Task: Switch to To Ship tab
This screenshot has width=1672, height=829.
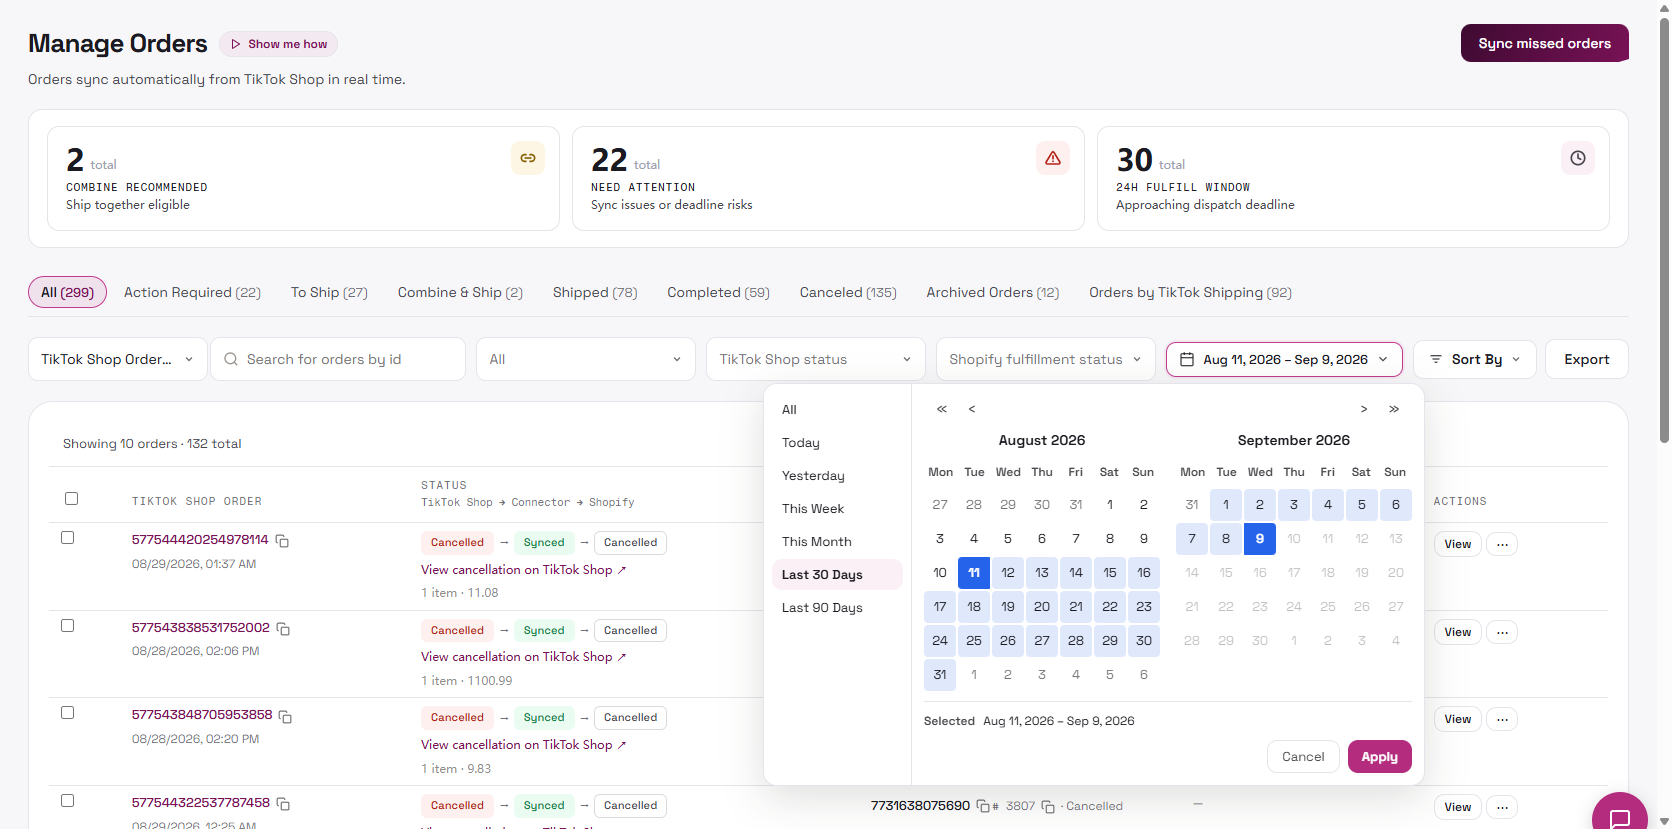Action: [x=329, y=292]
